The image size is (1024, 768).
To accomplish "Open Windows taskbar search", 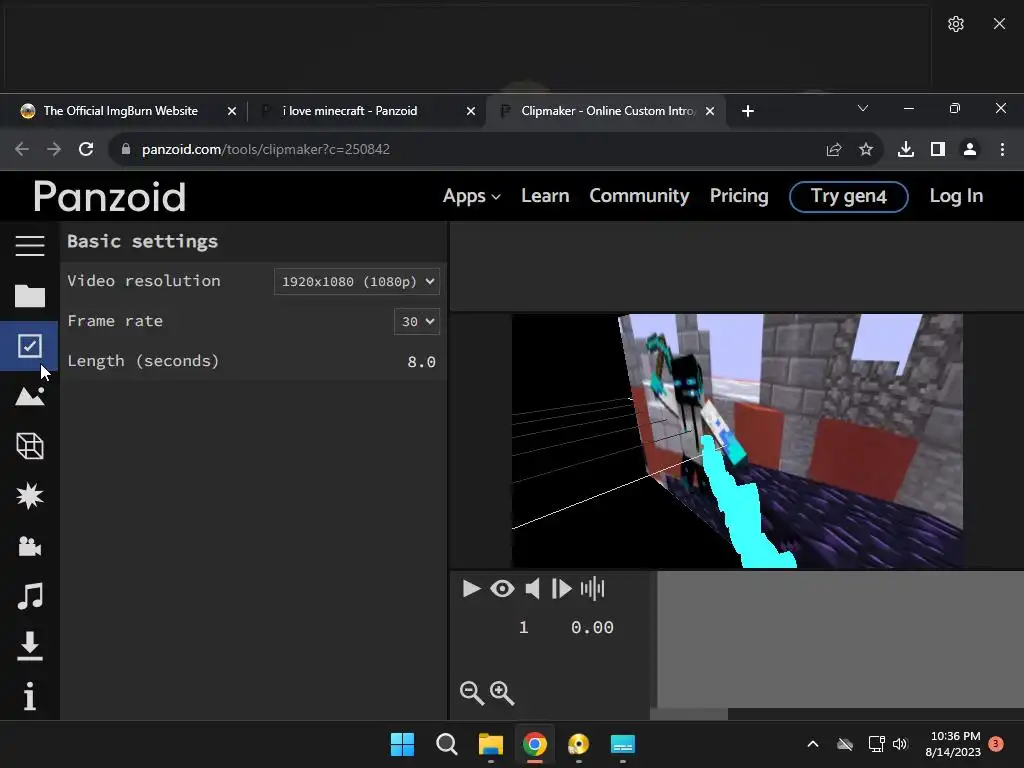I will click(447, 744).
